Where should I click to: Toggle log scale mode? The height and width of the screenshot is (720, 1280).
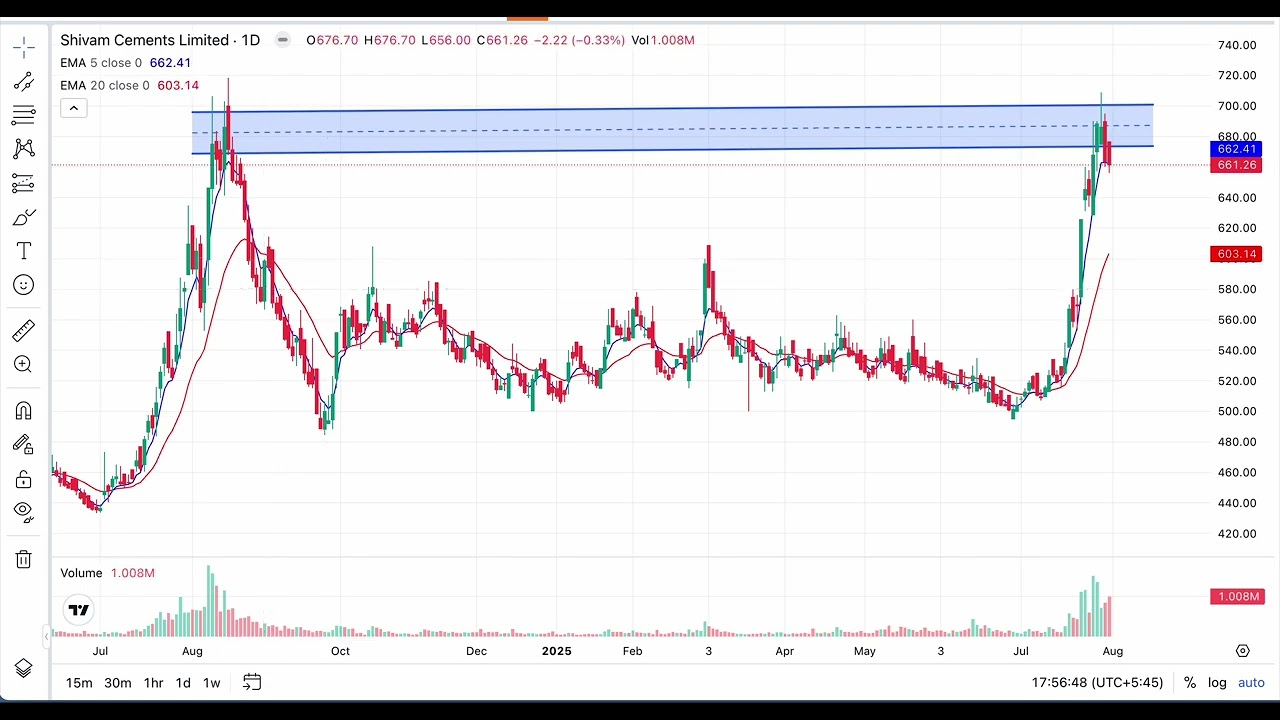1217,682
